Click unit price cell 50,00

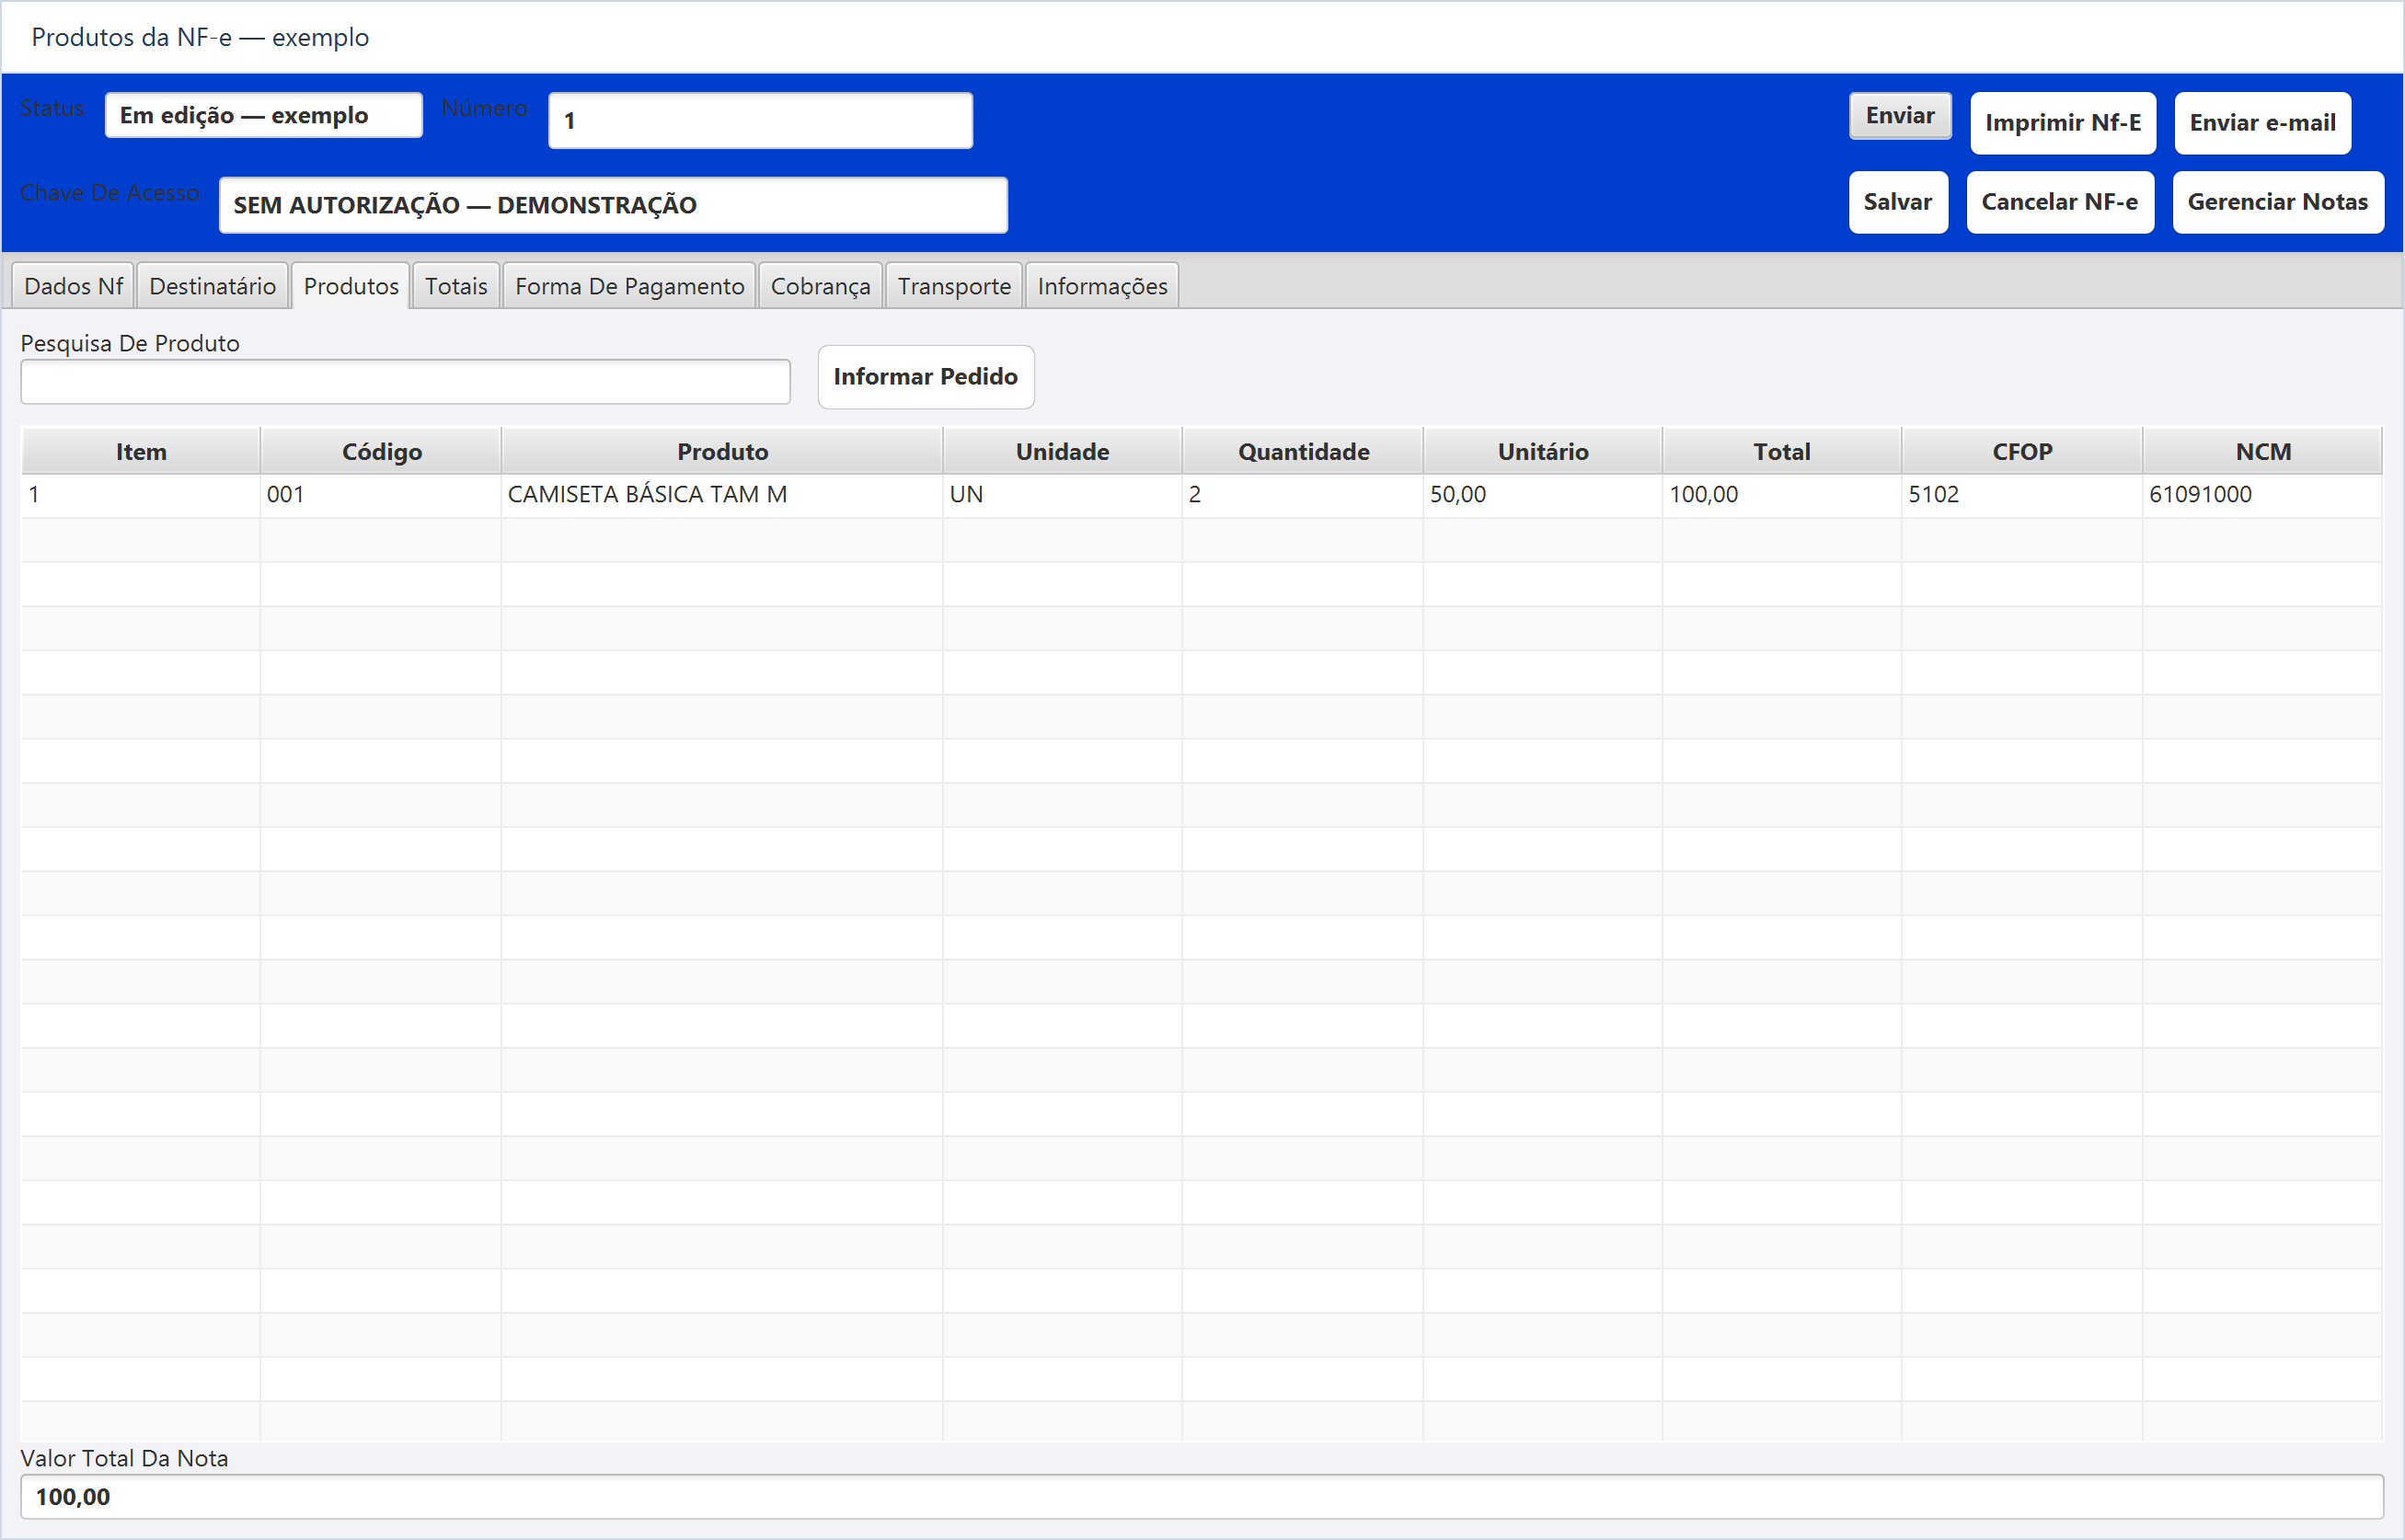(x=1542, y=495)
